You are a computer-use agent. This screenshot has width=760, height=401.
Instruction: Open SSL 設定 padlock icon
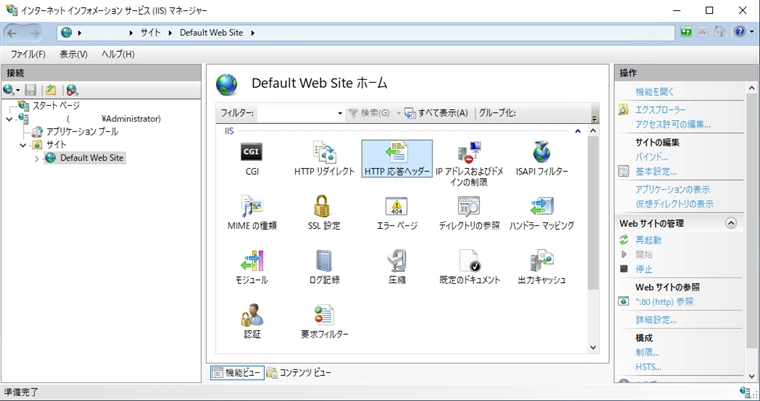tap(323, 206)
